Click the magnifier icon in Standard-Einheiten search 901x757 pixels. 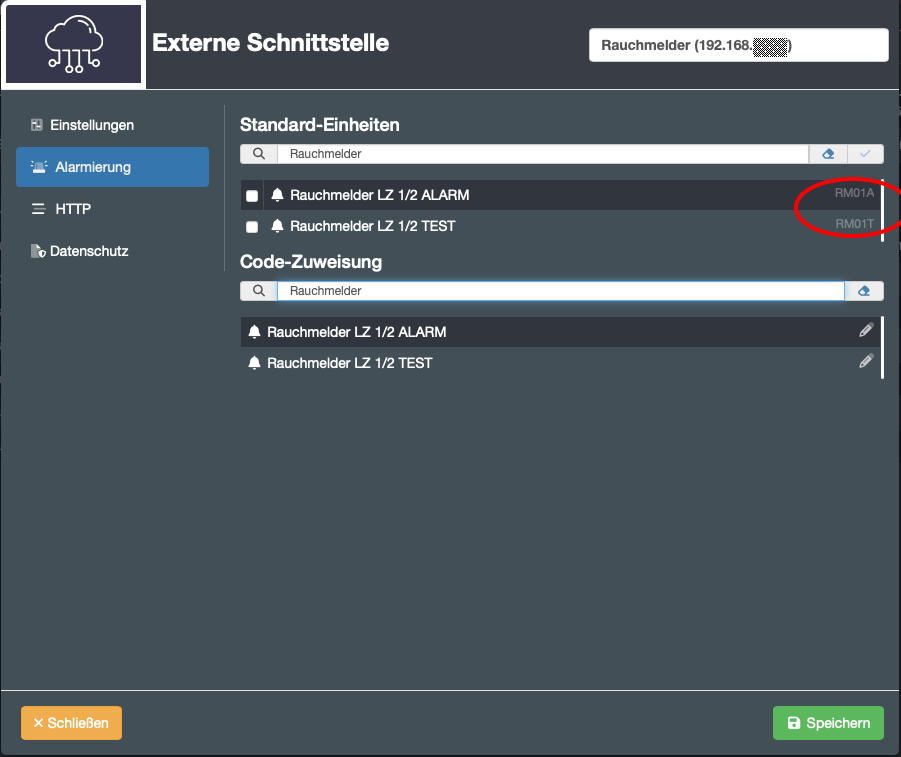[259, 154]
